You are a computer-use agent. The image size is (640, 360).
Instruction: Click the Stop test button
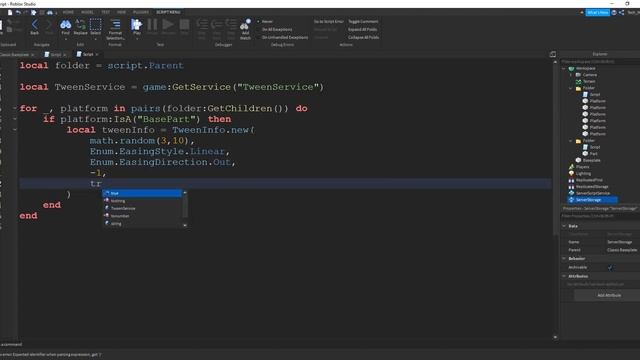point(184,25)
